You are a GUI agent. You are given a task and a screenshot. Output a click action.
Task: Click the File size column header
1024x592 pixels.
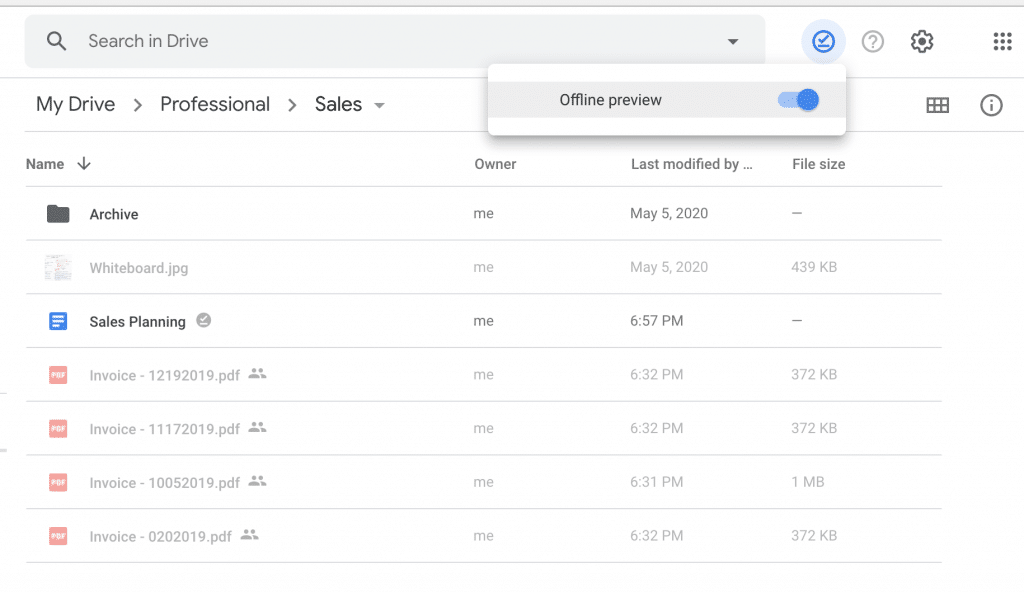click(x=818, y=164)
